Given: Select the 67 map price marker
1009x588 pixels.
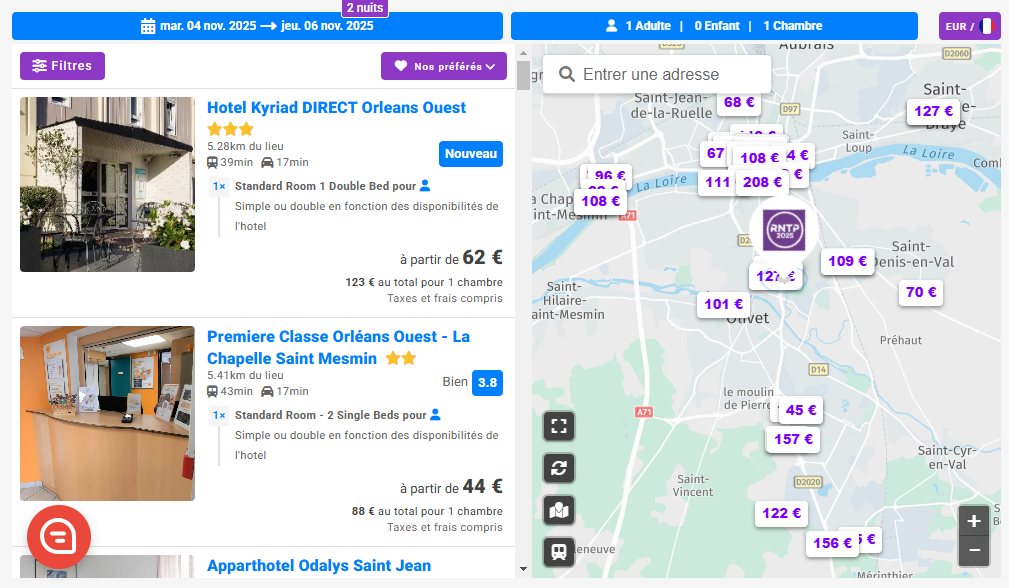Looking at the screenshot, I should pyautogui.click(x=714, y=154).
